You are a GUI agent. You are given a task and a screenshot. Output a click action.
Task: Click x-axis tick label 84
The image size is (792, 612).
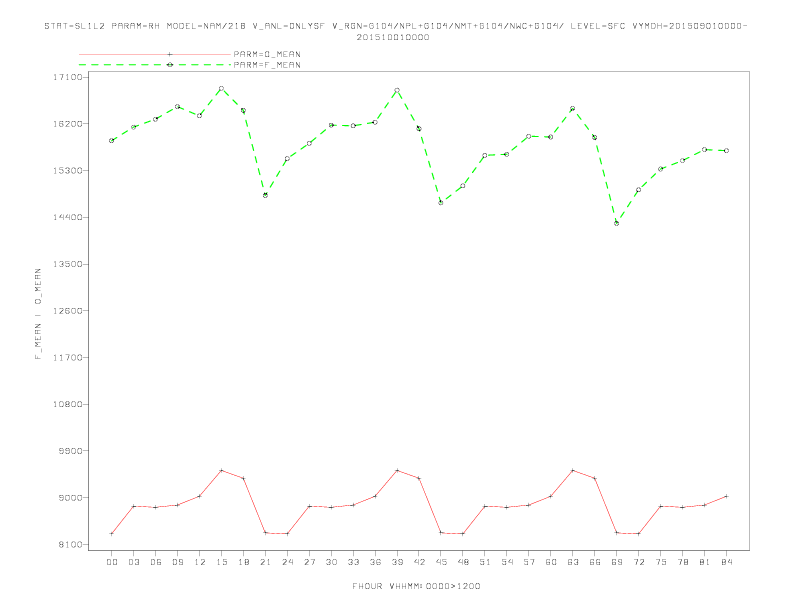(x=726, y=562)
